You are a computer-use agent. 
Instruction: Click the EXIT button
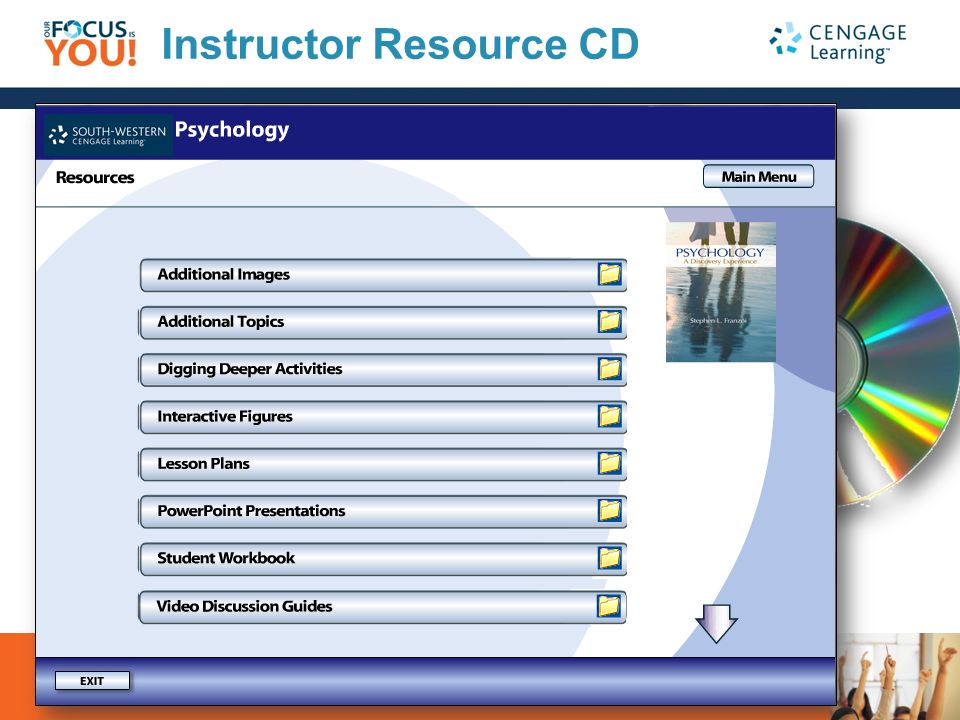(92, 681)
